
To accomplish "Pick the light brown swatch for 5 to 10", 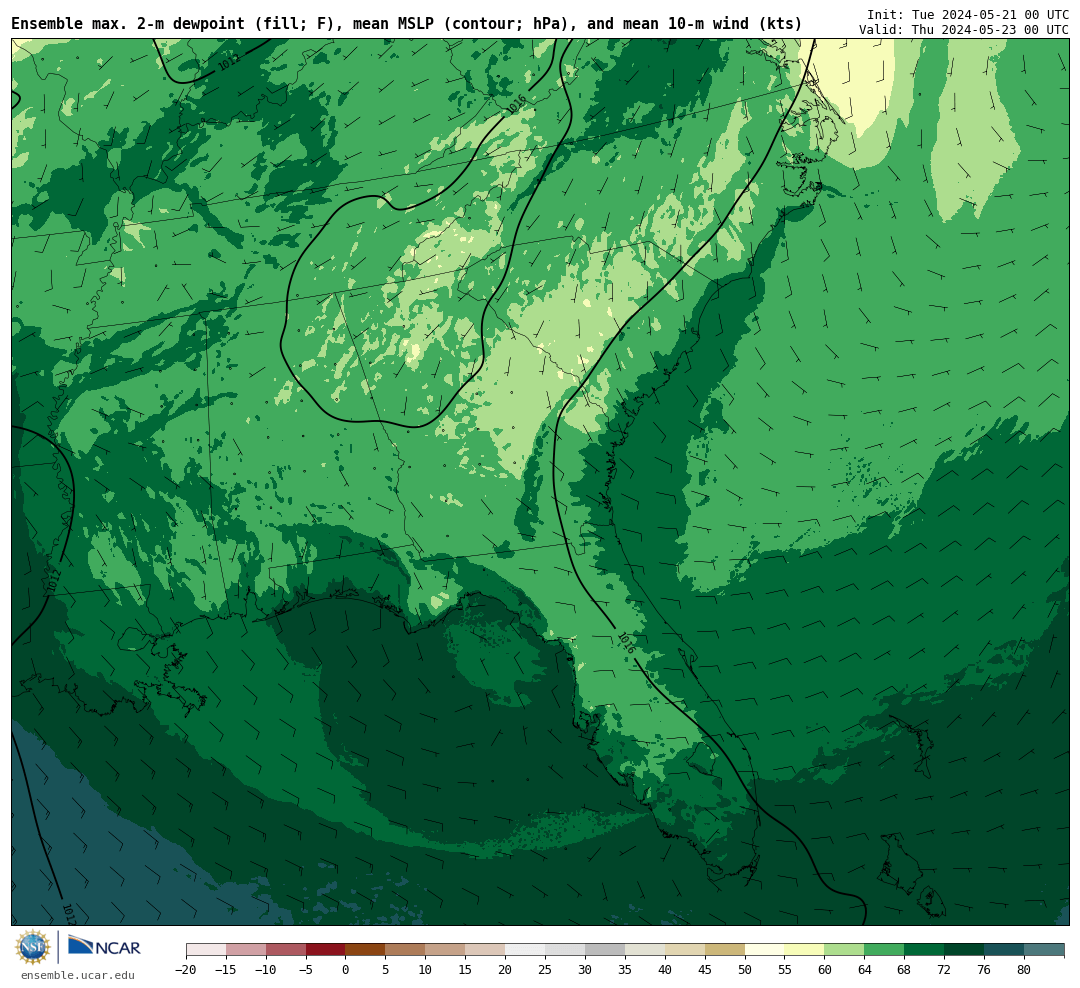I will pyautogui.click(x=406, y=950).
